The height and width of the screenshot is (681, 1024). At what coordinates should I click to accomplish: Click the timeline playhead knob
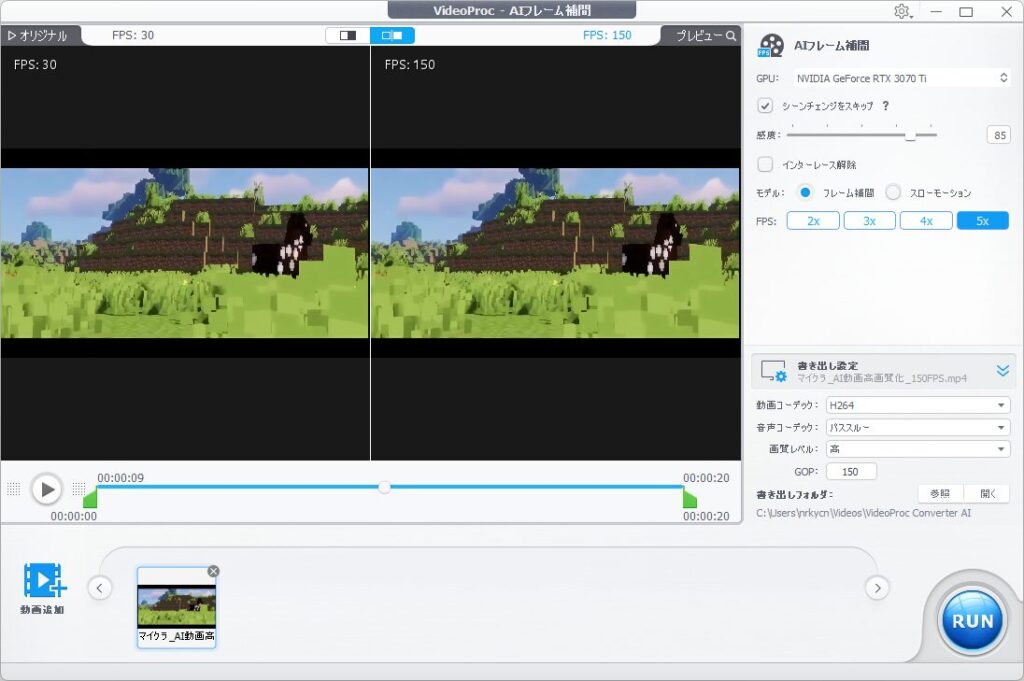point(385,487)
